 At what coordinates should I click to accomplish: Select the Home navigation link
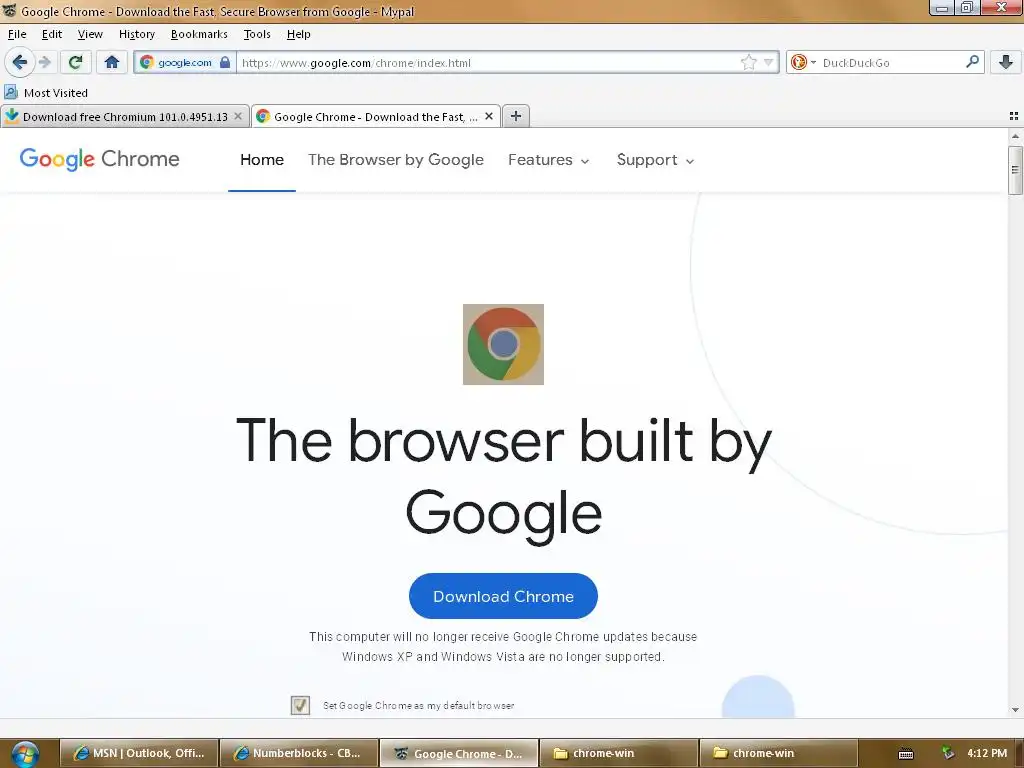point(262,160)
